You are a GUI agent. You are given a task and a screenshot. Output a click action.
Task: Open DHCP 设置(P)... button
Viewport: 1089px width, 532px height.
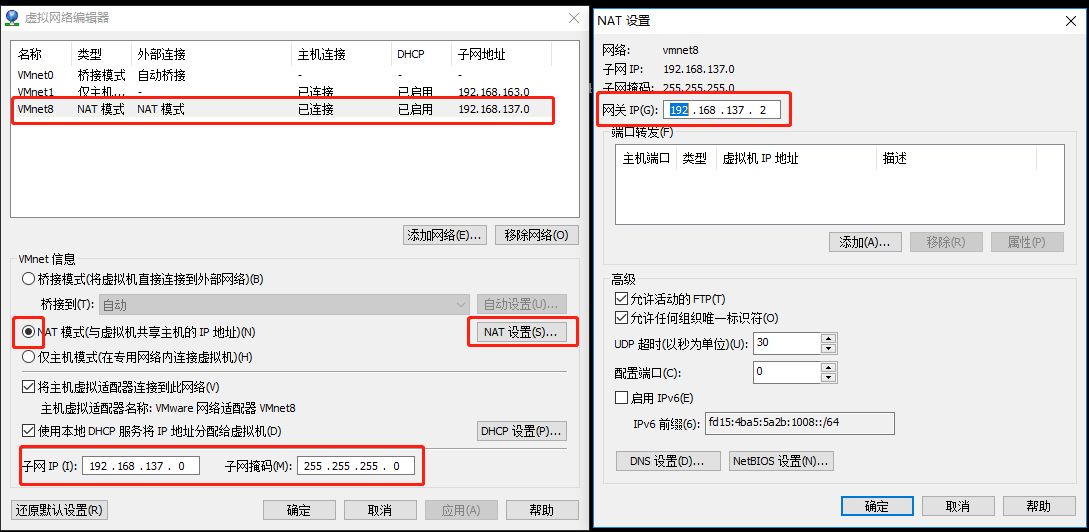point(522,431)
